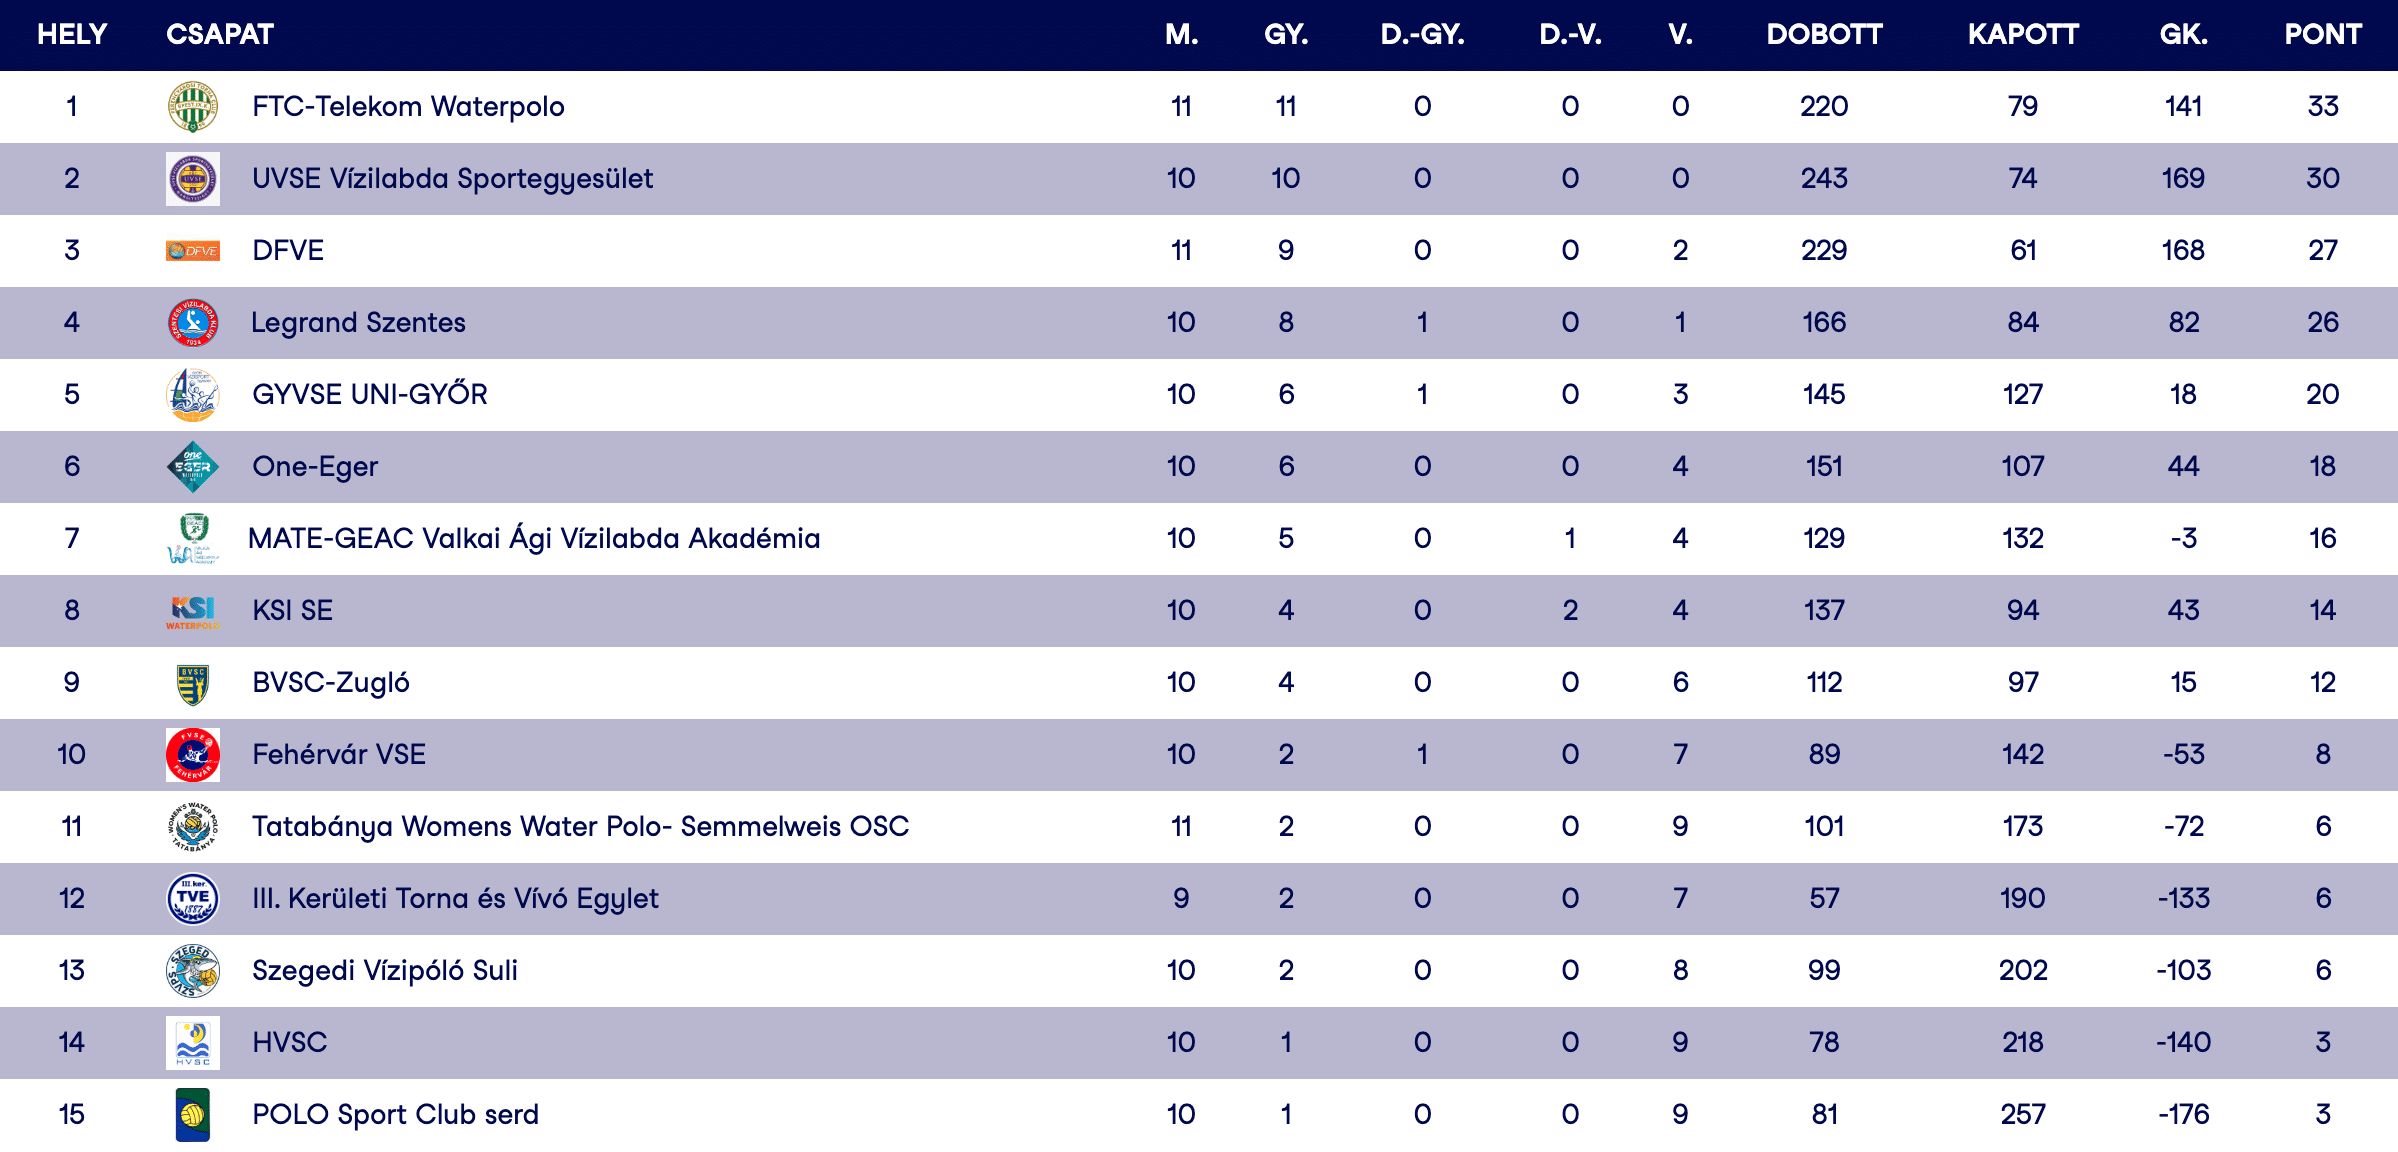Click the CSAPAT column header

220,35
